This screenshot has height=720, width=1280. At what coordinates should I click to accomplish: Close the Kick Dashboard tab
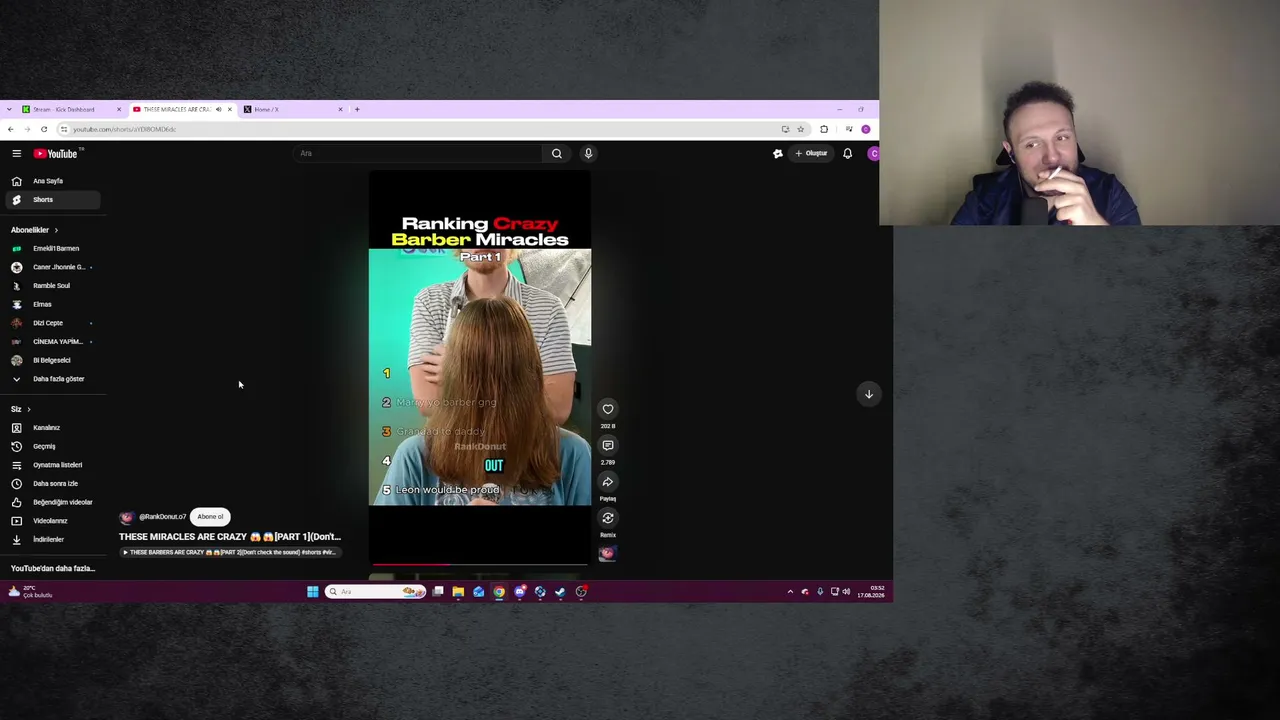(119, 109)
